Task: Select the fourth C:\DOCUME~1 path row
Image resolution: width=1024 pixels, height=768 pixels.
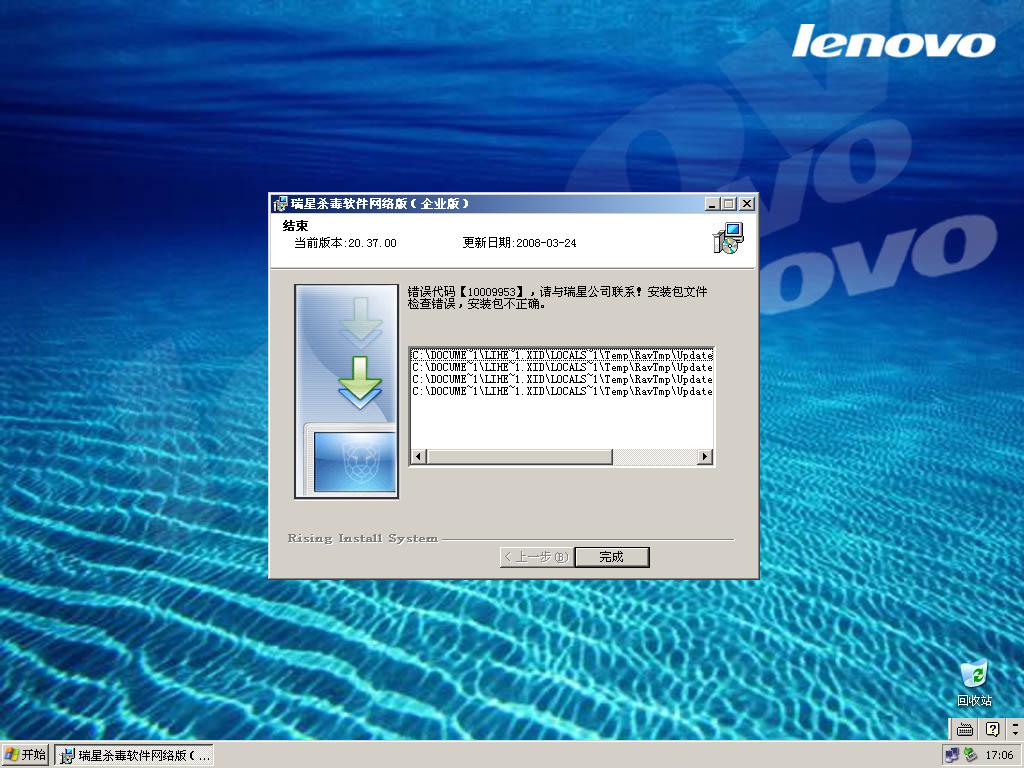Action: (562, 391)
